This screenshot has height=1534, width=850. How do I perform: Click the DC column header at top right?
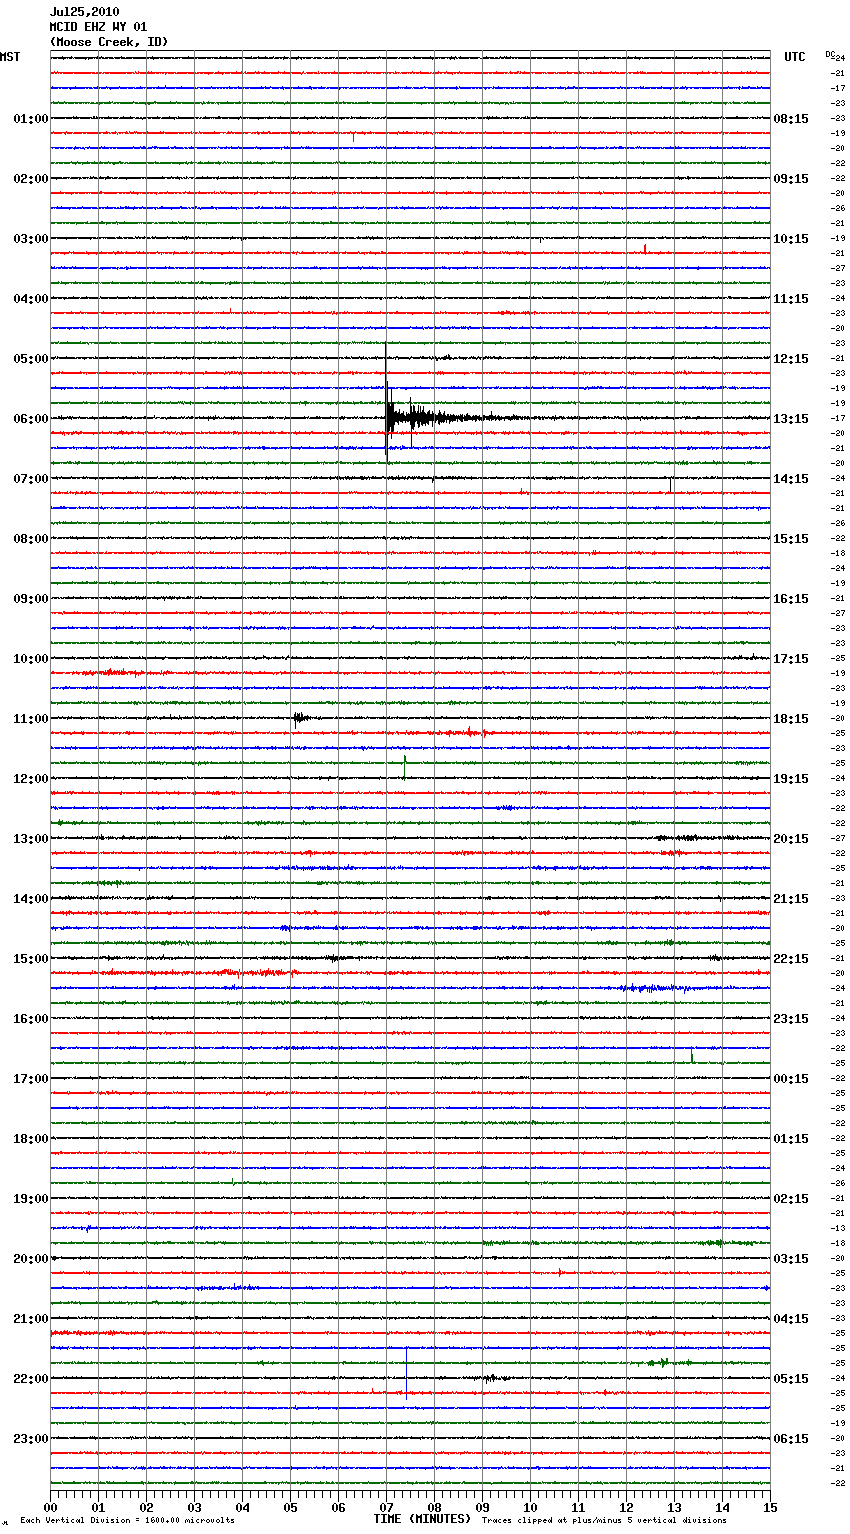829,54
